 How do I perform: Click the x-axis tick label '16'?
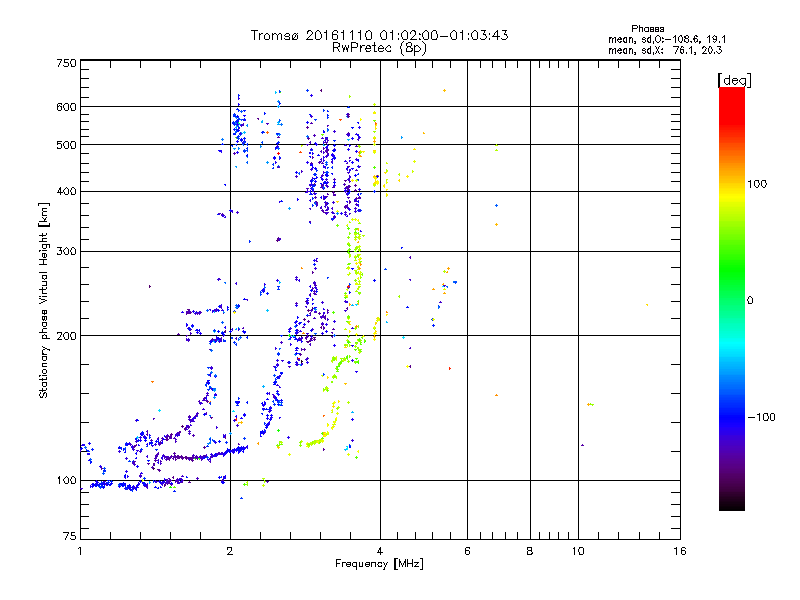pyautogui.click(x=680, y=551)
